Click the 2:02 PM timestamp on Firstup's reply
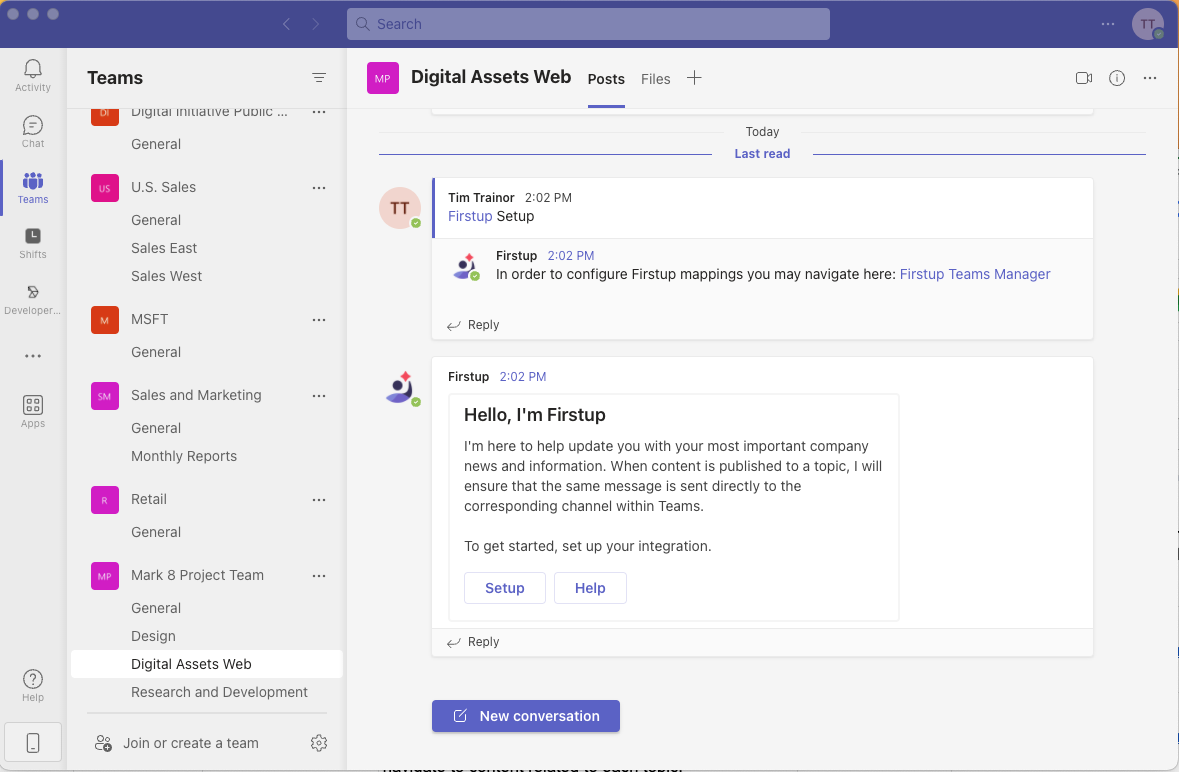Image resolution: width=1179 pixels, height=772 pixels. (x=571, y=256)
